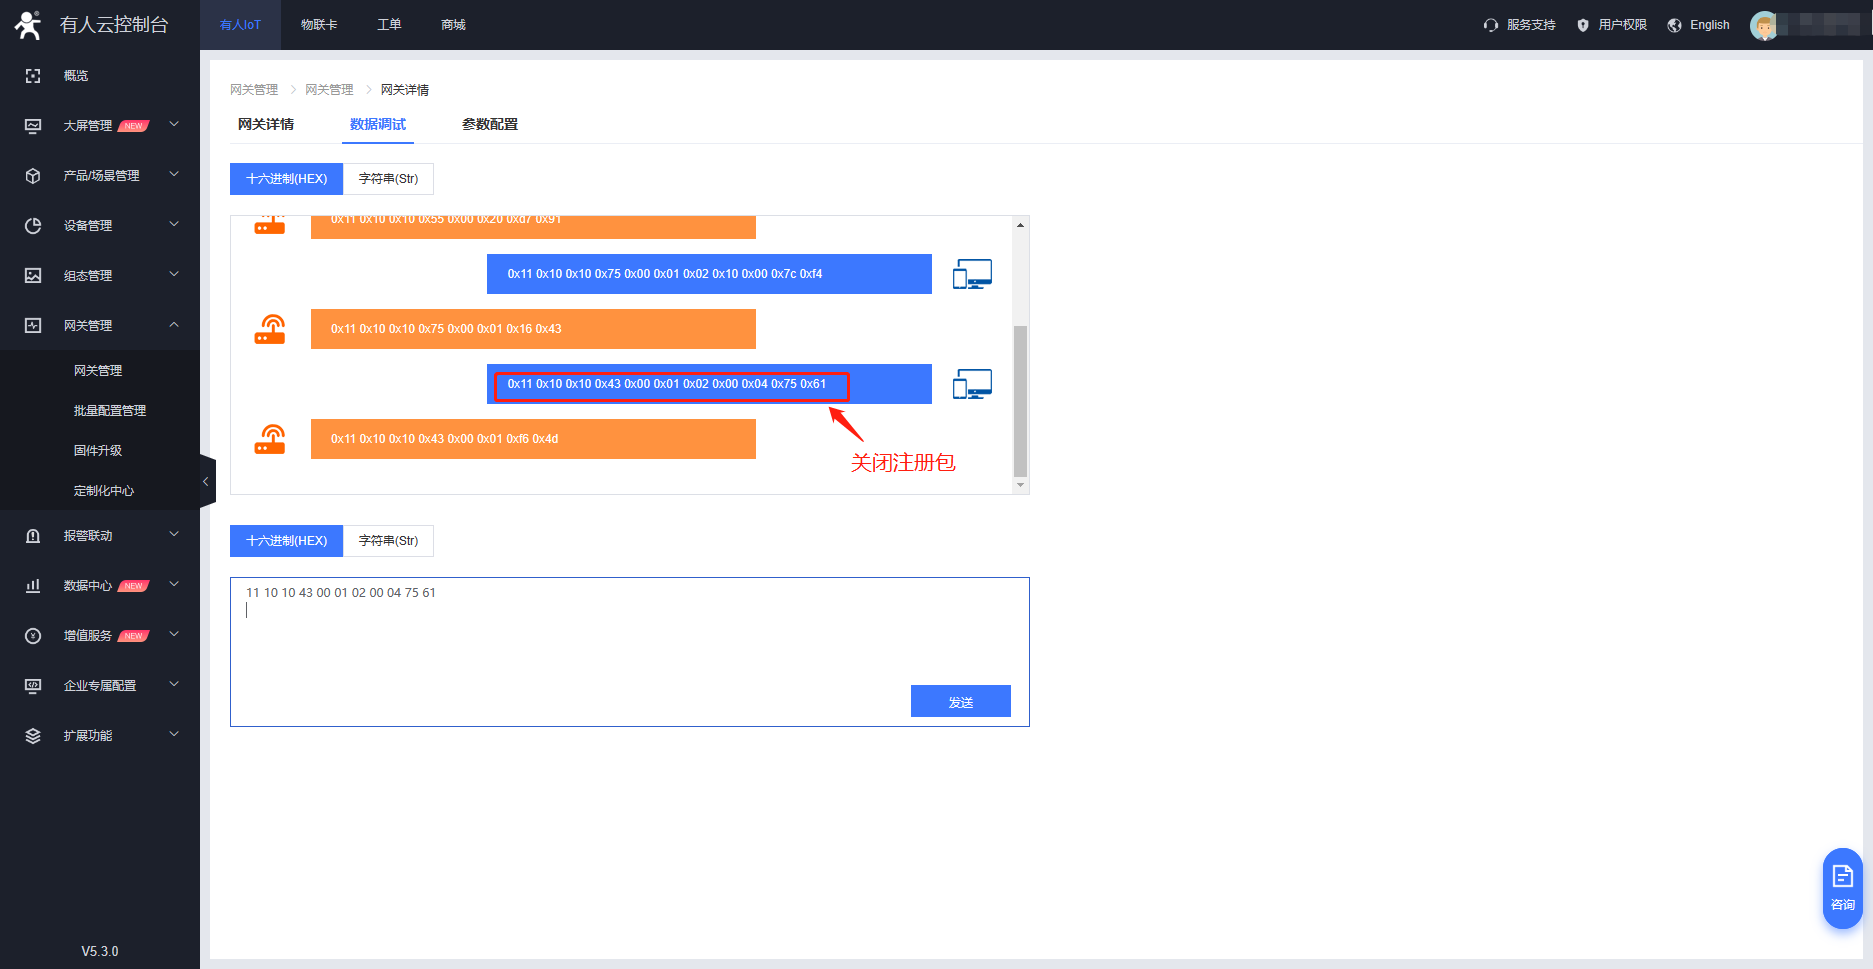Click inside the hex command input box

(630, 630)
